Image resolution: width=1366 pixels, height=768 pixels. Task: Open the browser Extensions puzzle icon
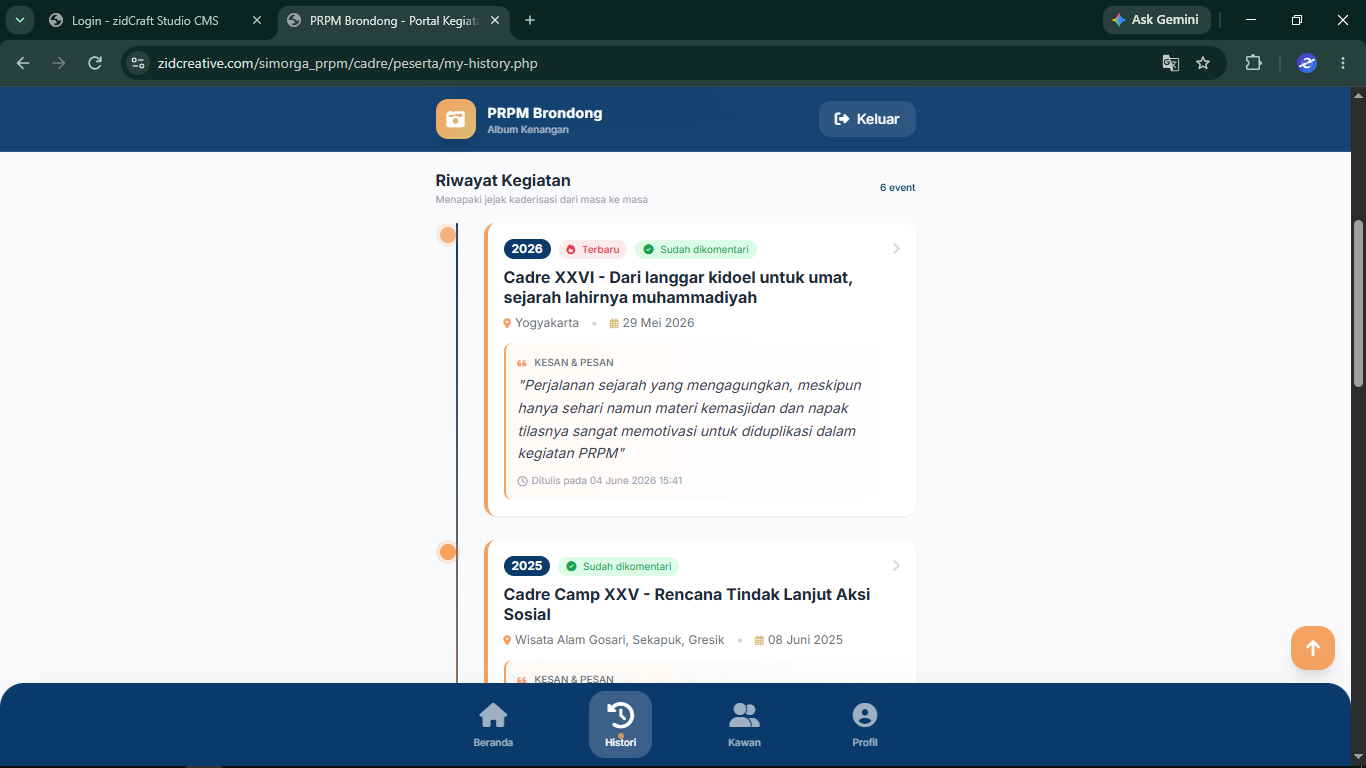coord(1253,63)
